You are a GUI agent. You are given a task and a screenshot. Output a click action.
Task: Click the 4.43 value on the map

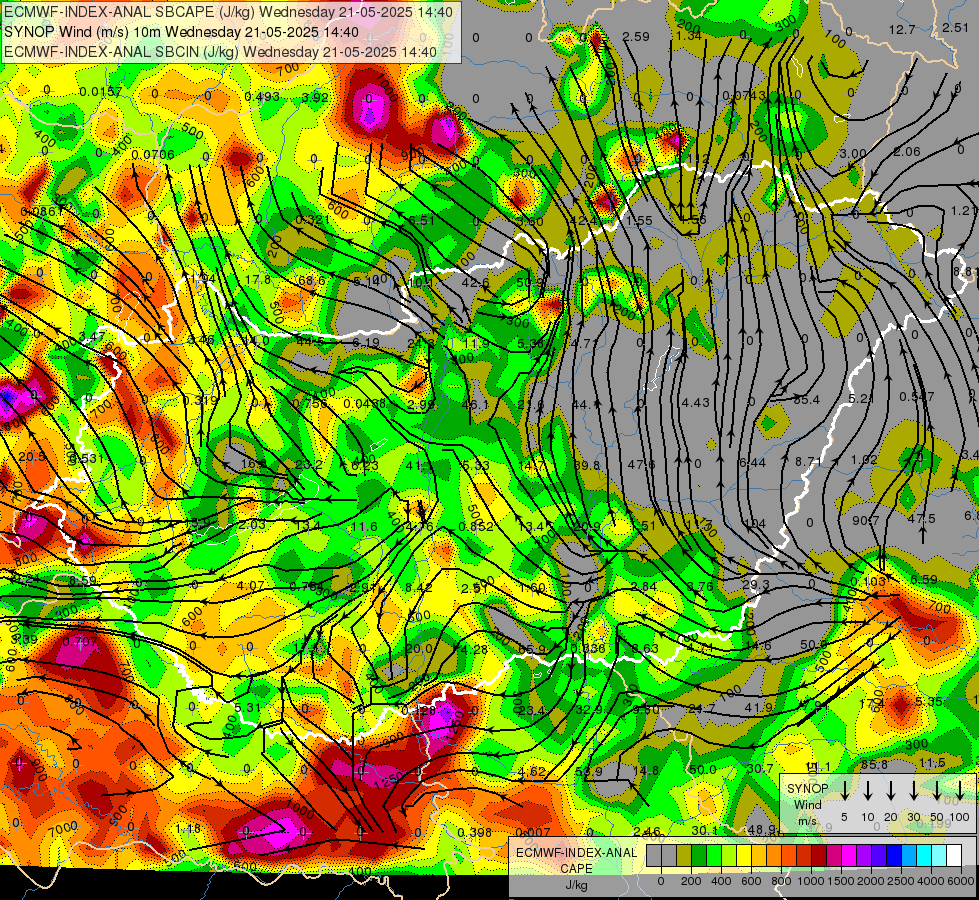click(x=696, y=402)
